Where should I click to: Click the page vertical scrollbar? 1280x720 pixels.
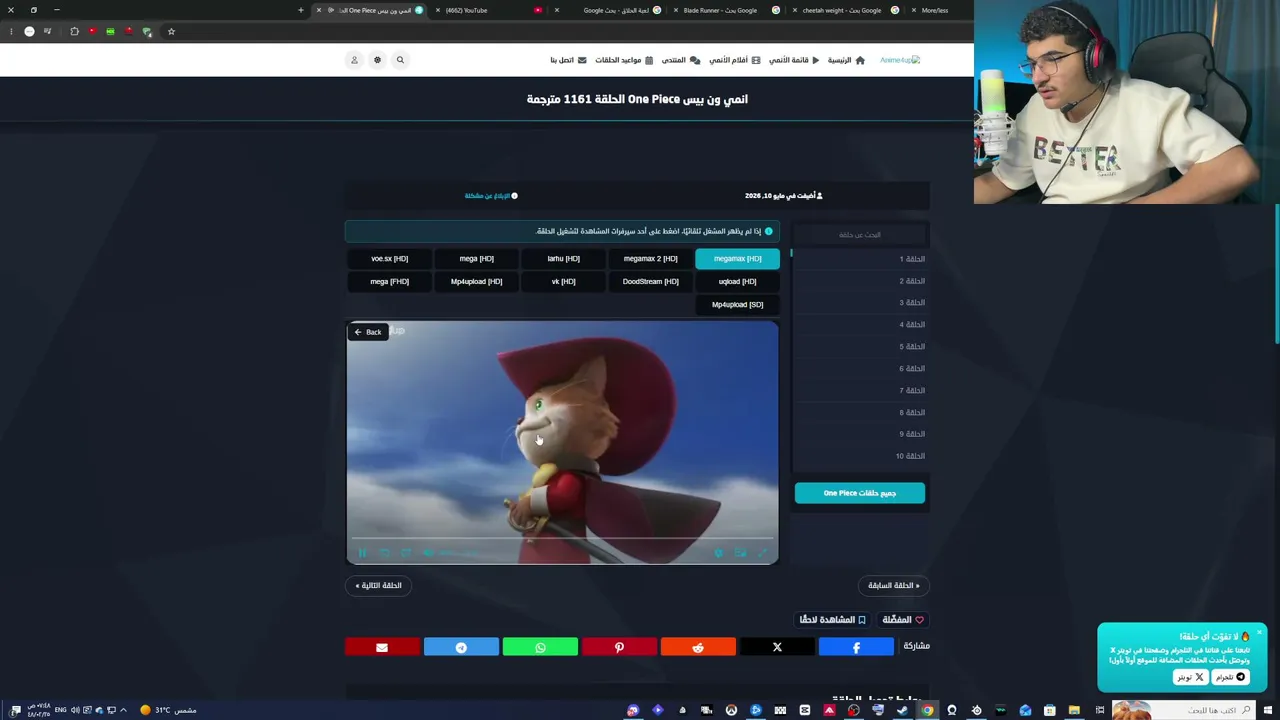click(x=1277, y=275)
